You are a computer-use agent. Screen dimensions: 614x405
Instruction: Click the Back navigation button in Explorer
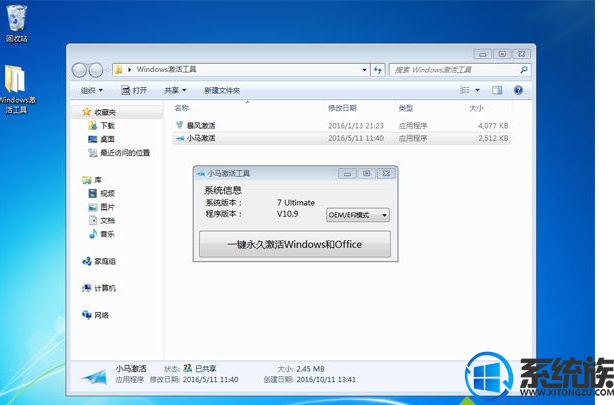point(79,70)
